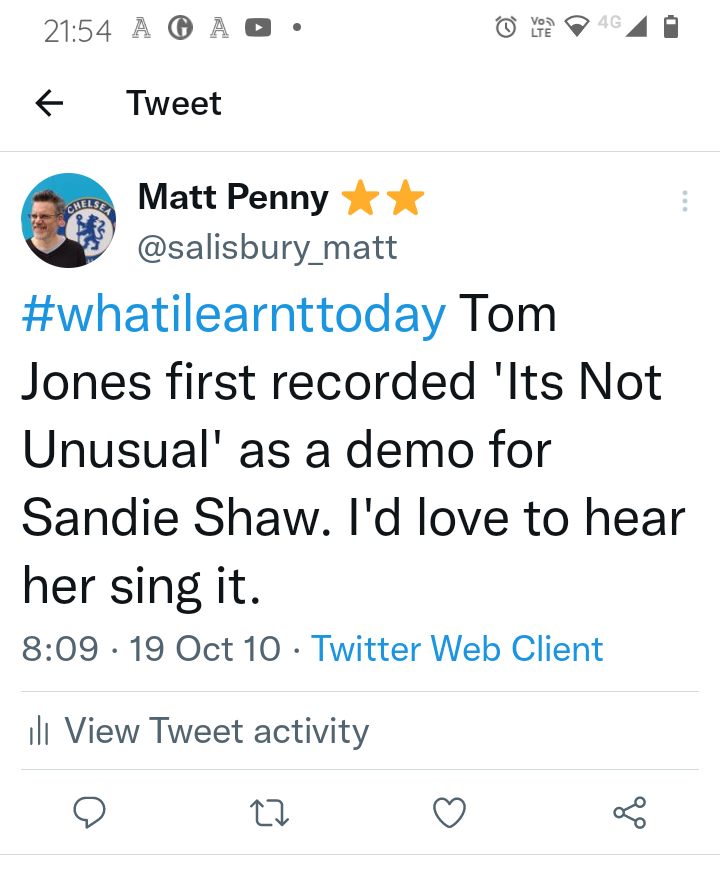This screenshot has height=876, width=720.
Task: Tap the Wi-Fi status icon
Action: pos(576,28)
